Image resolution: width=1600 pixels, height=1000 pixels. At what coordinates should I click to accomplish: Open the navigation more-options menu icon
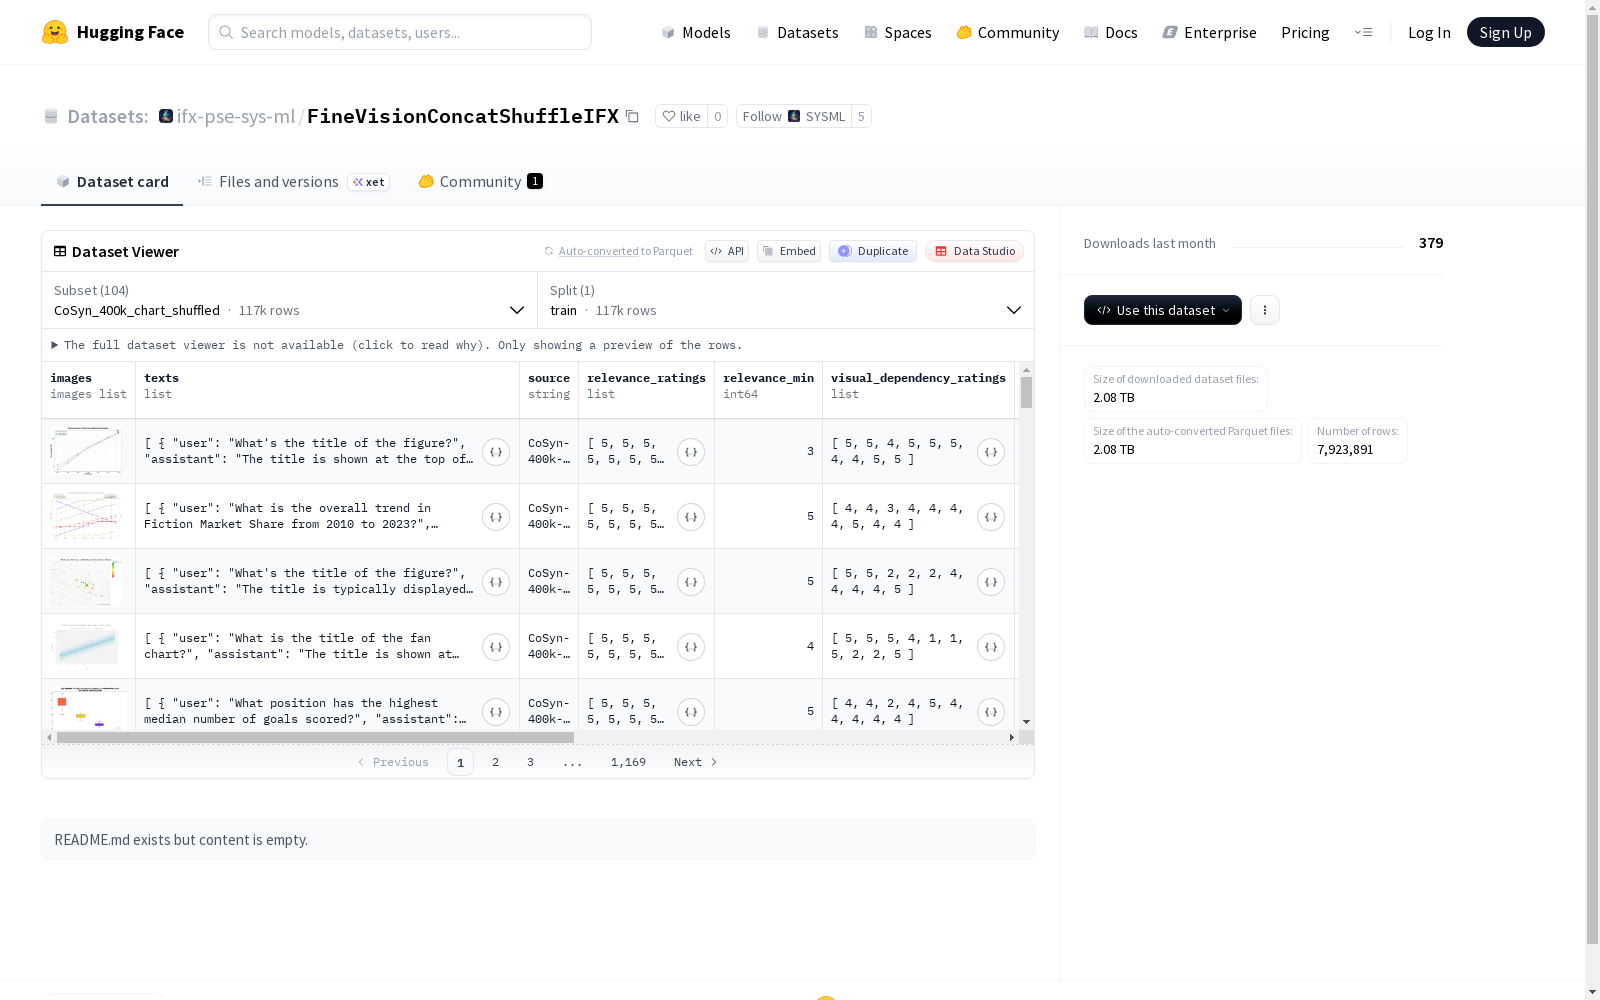pyautogui.click(x=1363, y=32)
